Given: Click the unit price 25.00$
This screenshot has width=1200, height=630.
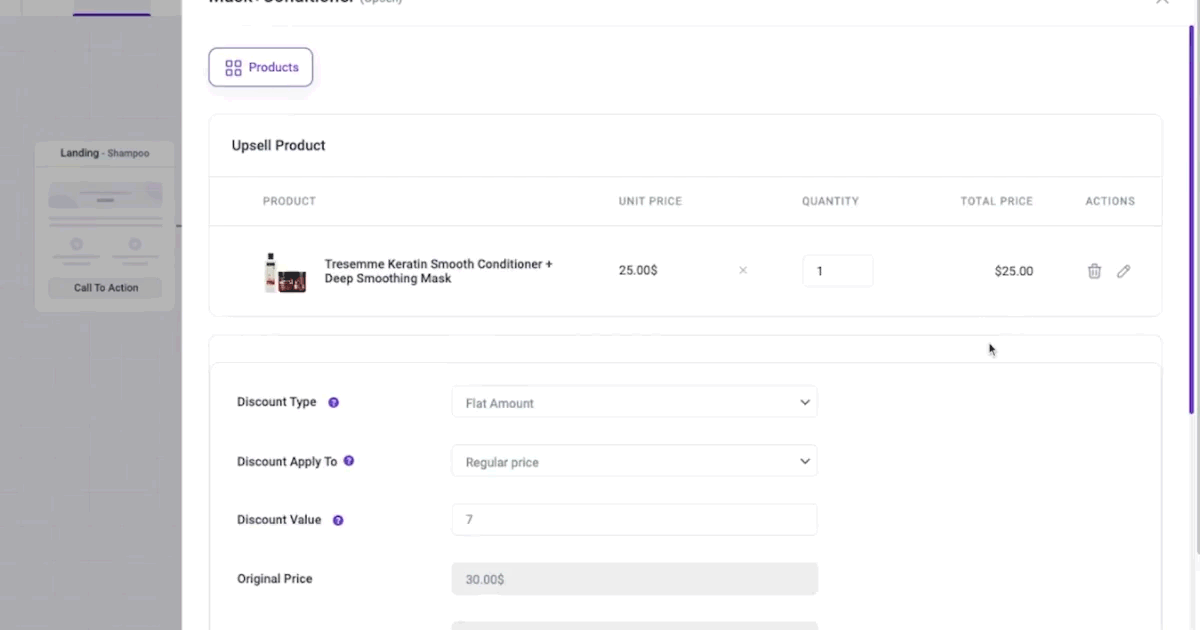Looking at the screenshot, I should coord(638,270).
